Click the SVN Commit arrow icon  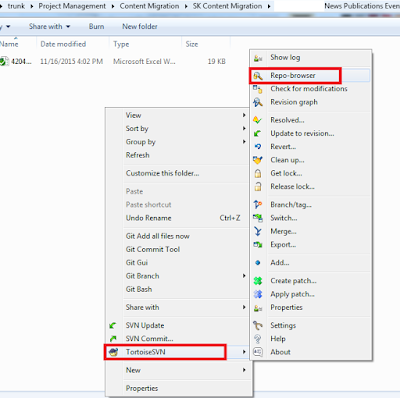coord(113,339)
